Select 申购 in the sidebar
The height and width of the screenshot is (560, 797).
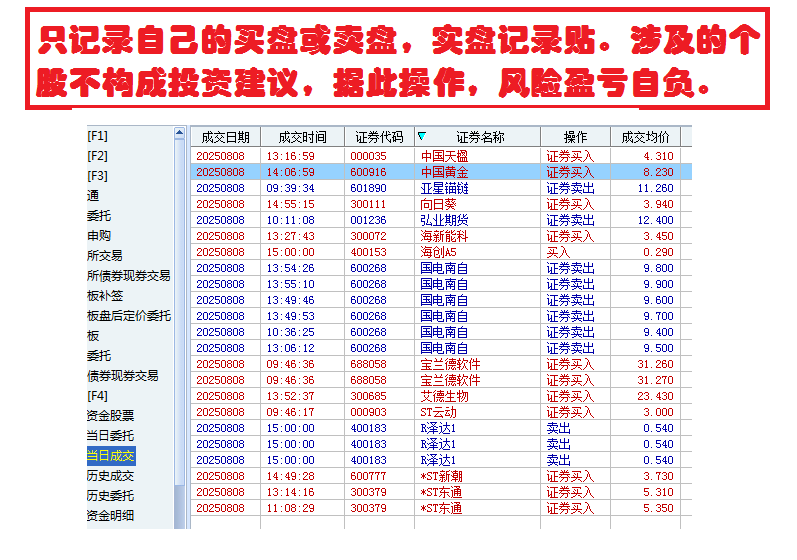pos(99,236)
